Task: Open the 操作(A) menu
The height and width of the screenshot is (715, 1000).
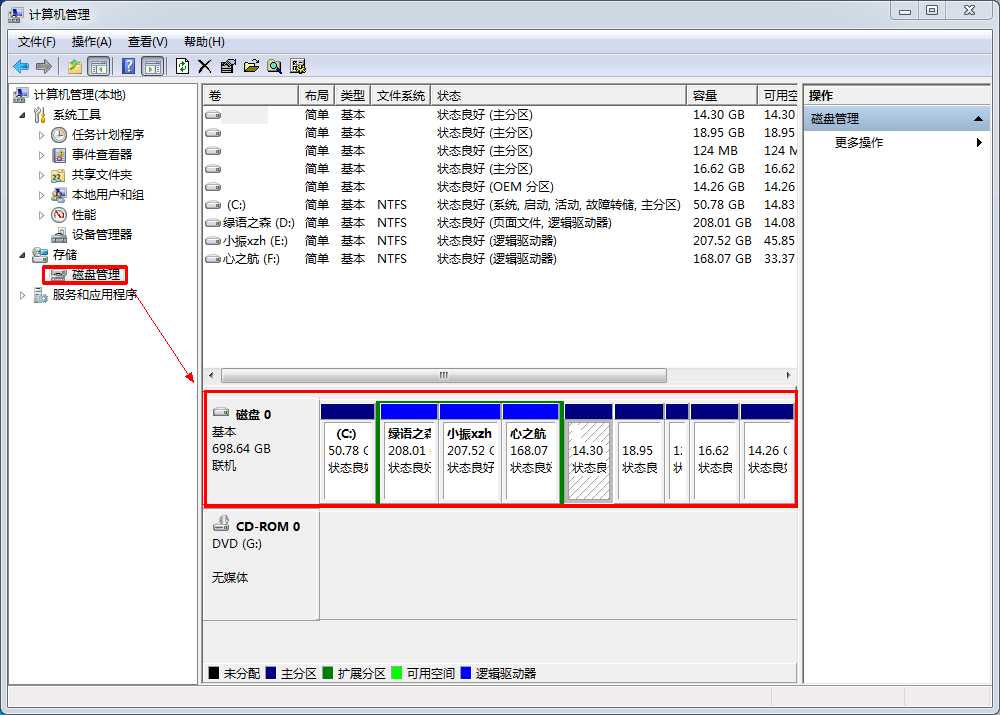Action: pyautogui.click(x=91, y=42)
